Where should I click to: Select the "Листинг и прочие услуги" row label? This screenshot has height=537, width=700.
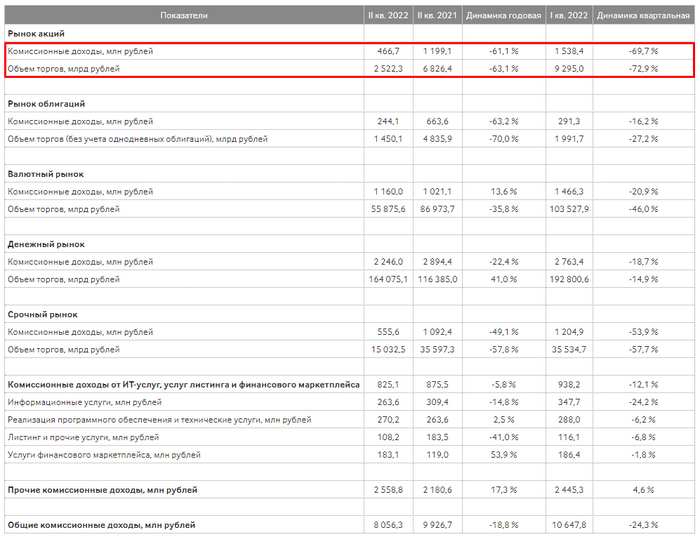pyautogui.click(x=83, y=437)
